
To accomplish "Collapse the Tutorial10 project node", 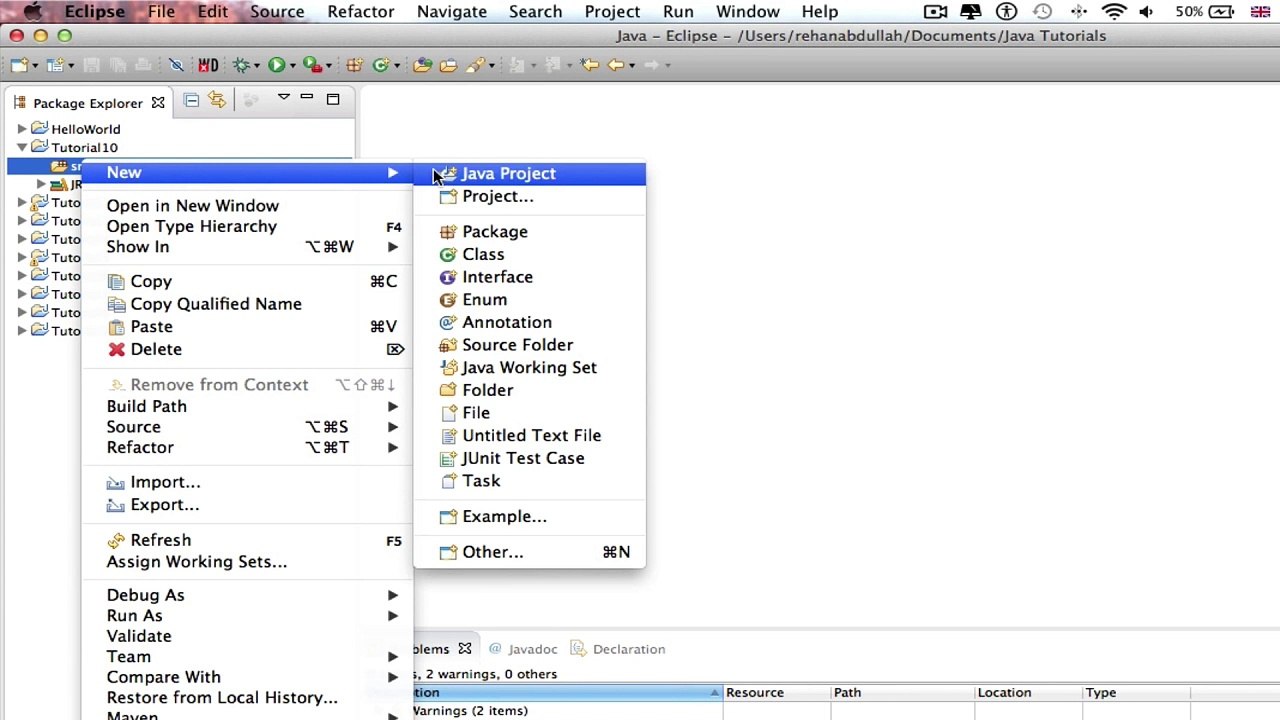I will click(22, 148).
